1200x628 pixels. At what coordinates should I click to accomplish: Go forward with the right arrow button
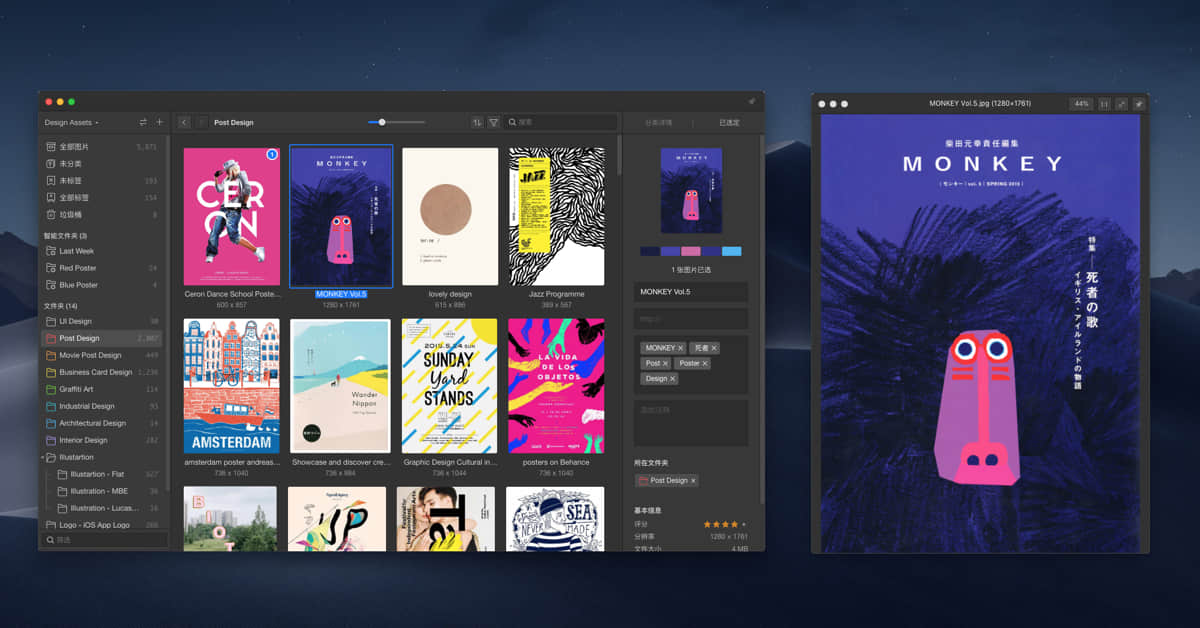pos(201,122)
